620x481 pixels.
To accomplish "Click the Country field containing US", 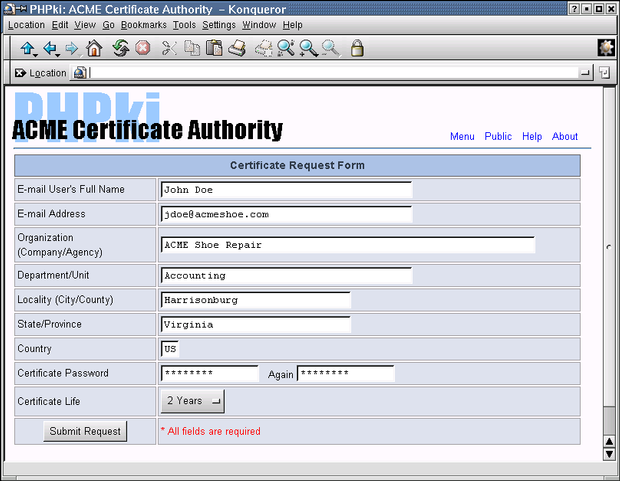I will point(170,349).
